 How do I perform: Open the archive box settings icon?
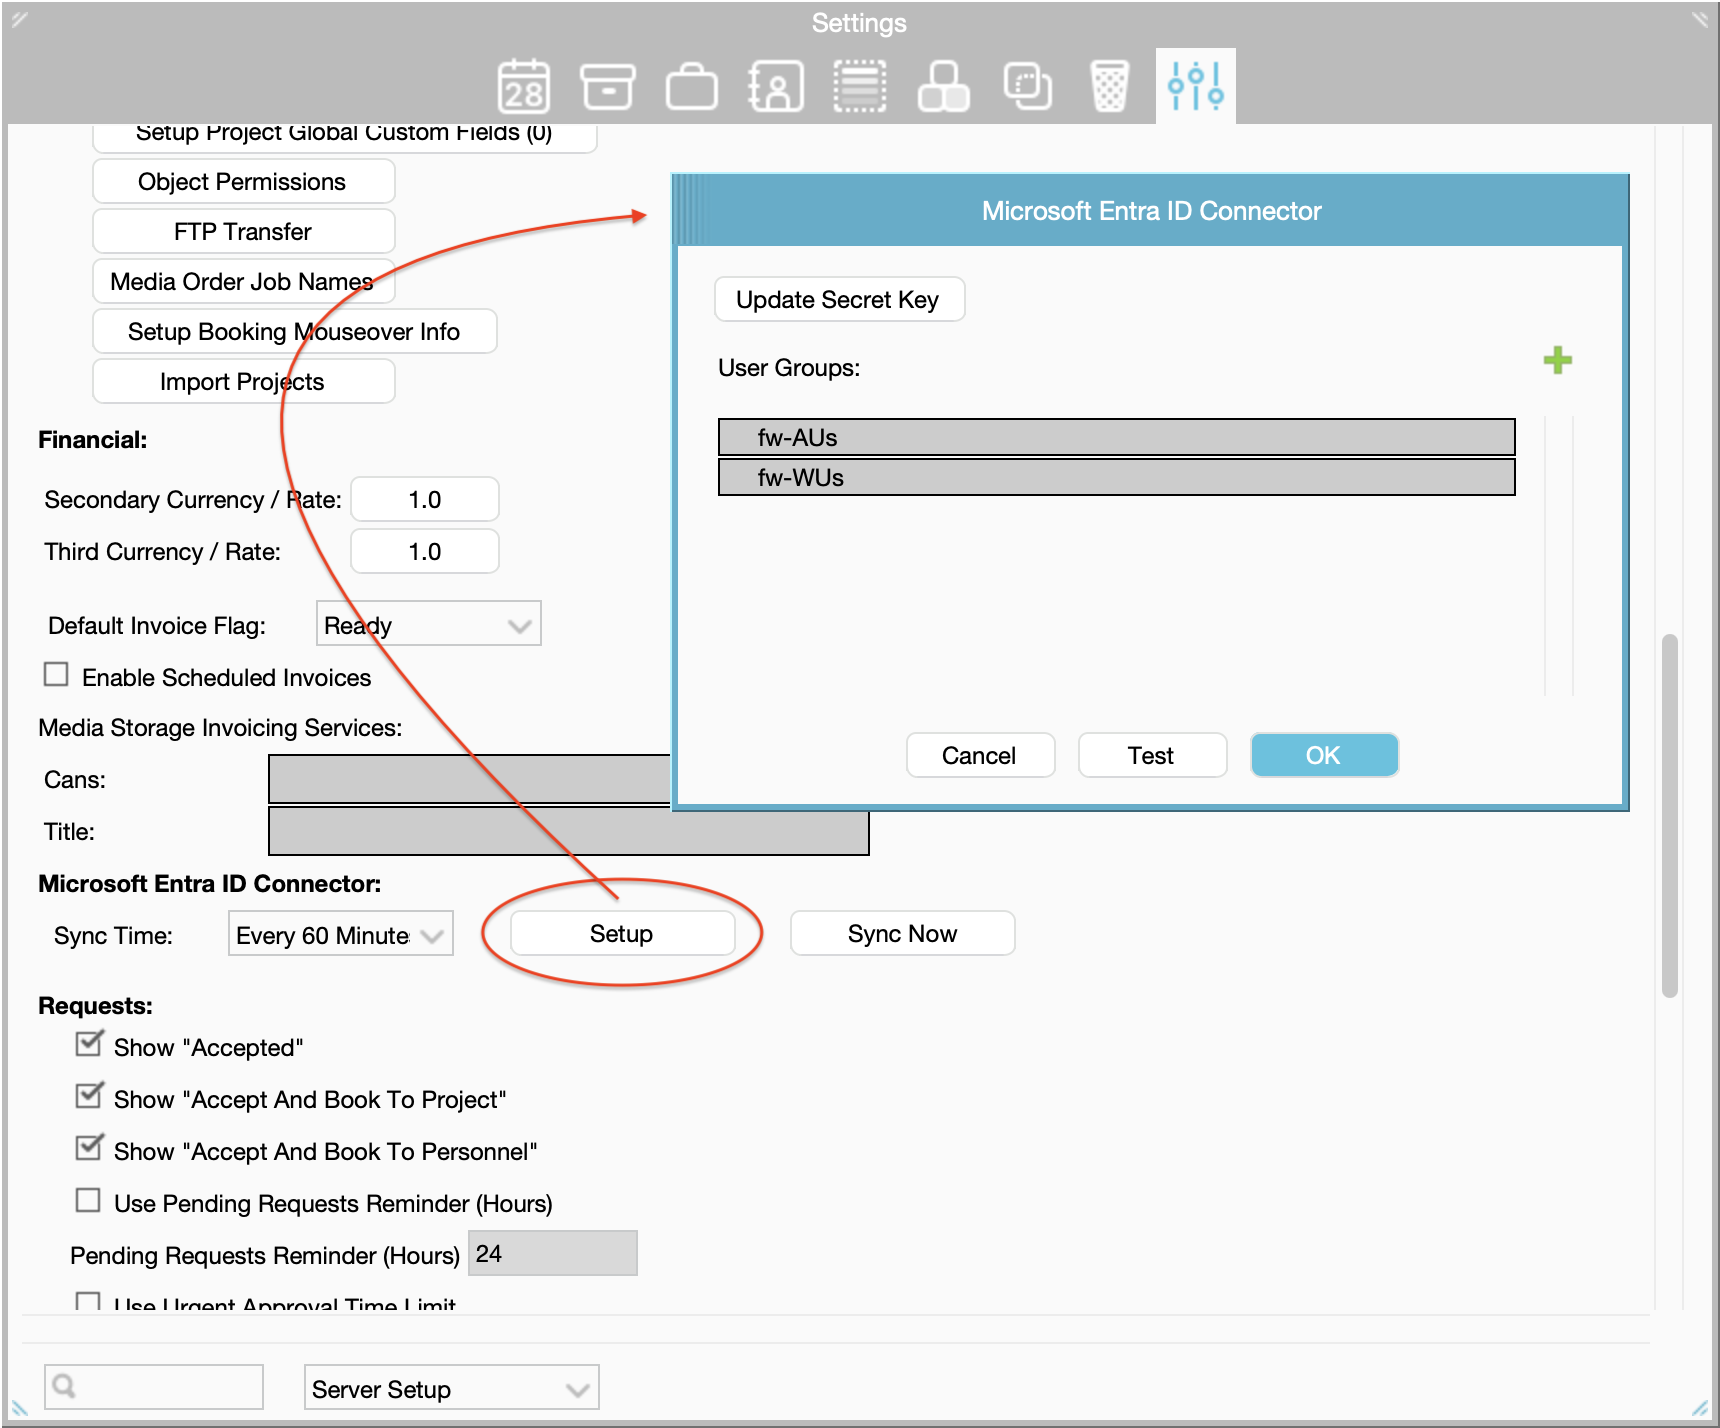[607, 86]
